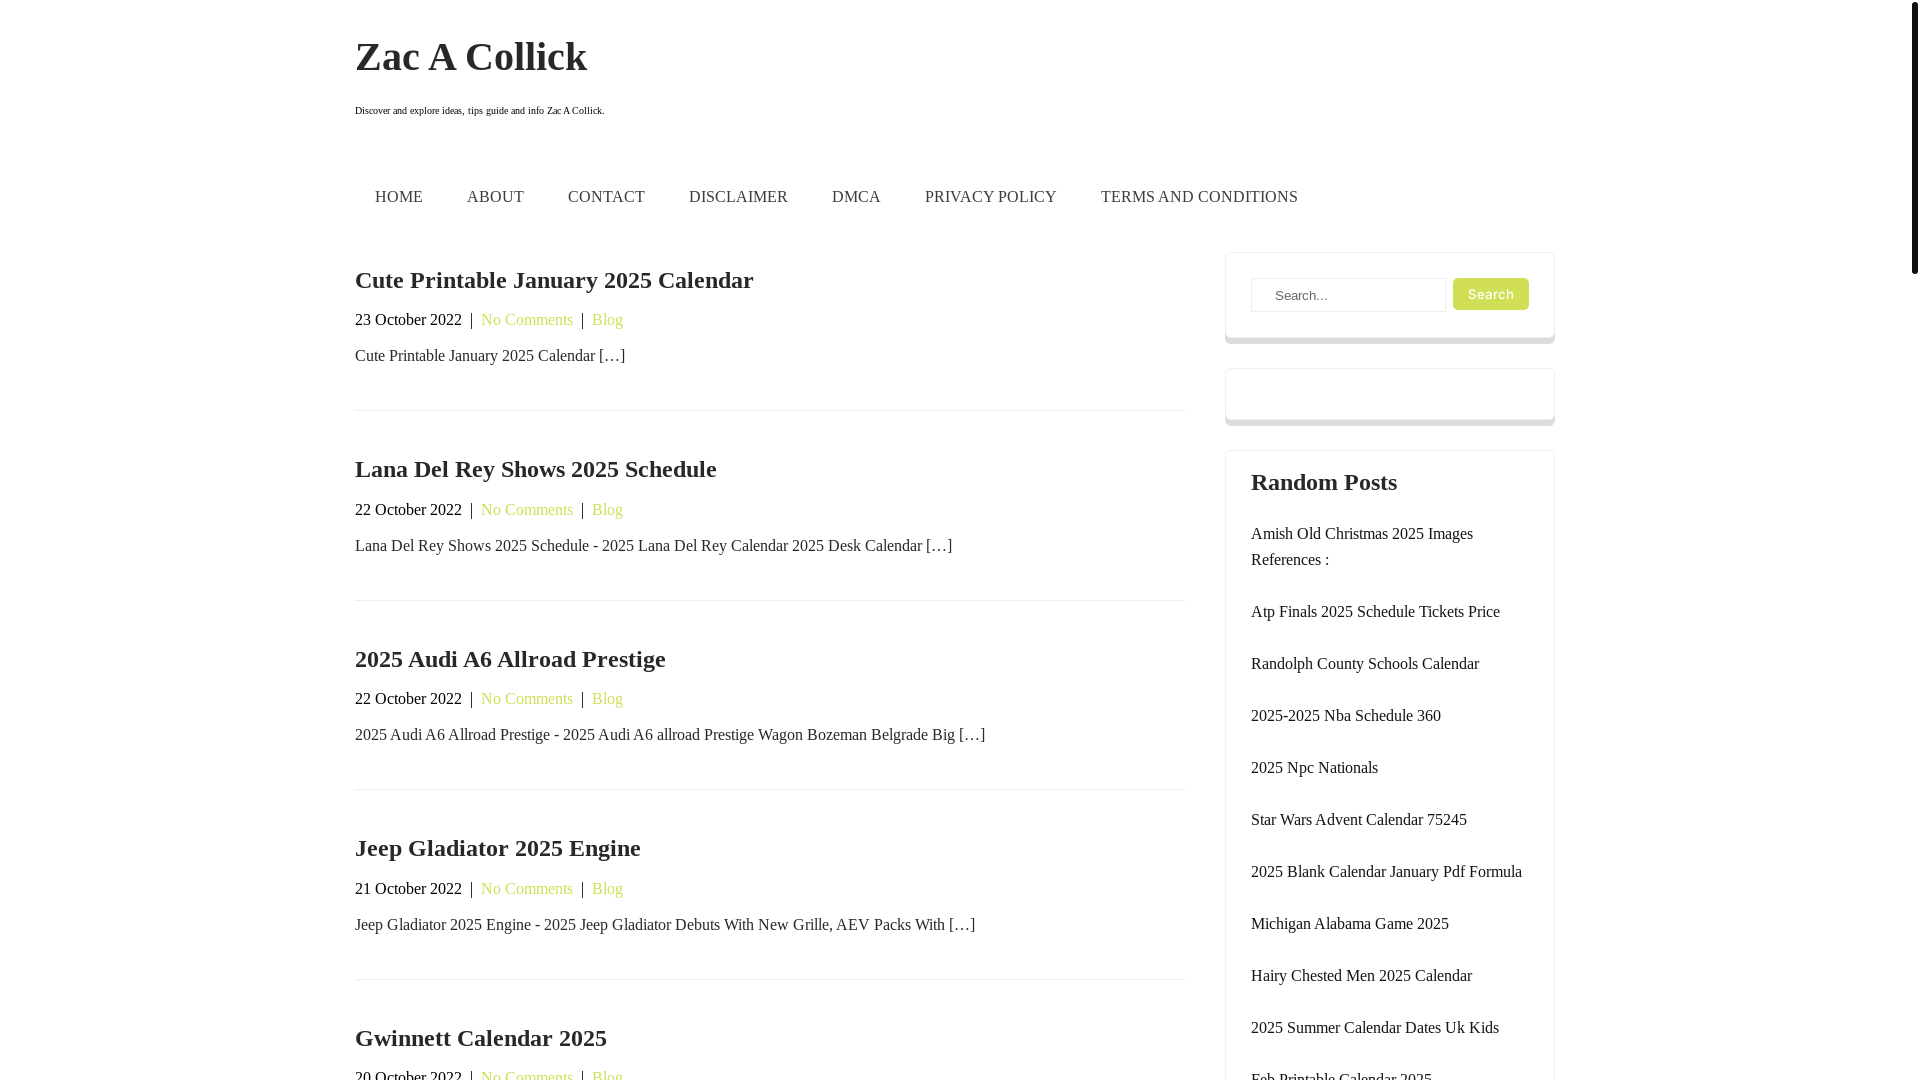Open the DMCA page
1920x1080 pixels.
click(x=856, y=197)
